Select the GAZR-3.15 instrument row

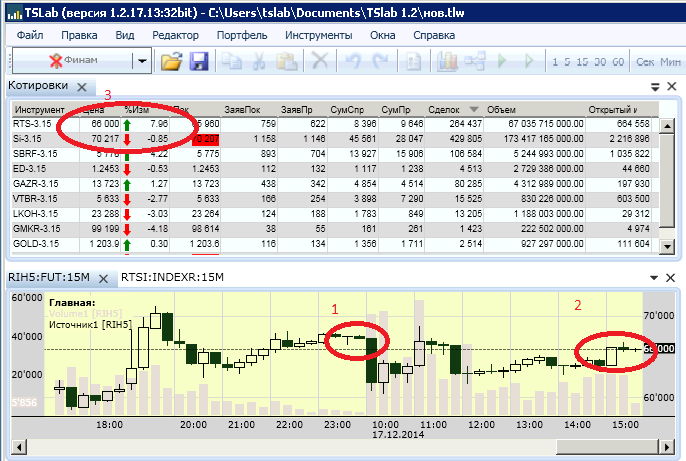pos(335,184)
